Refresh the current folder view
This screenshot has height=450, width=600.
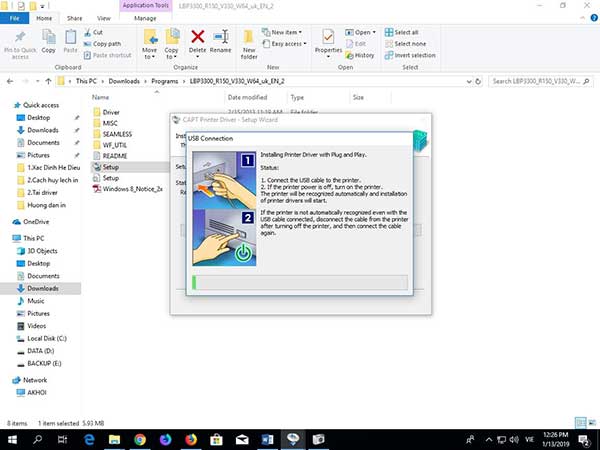[478, 82]
